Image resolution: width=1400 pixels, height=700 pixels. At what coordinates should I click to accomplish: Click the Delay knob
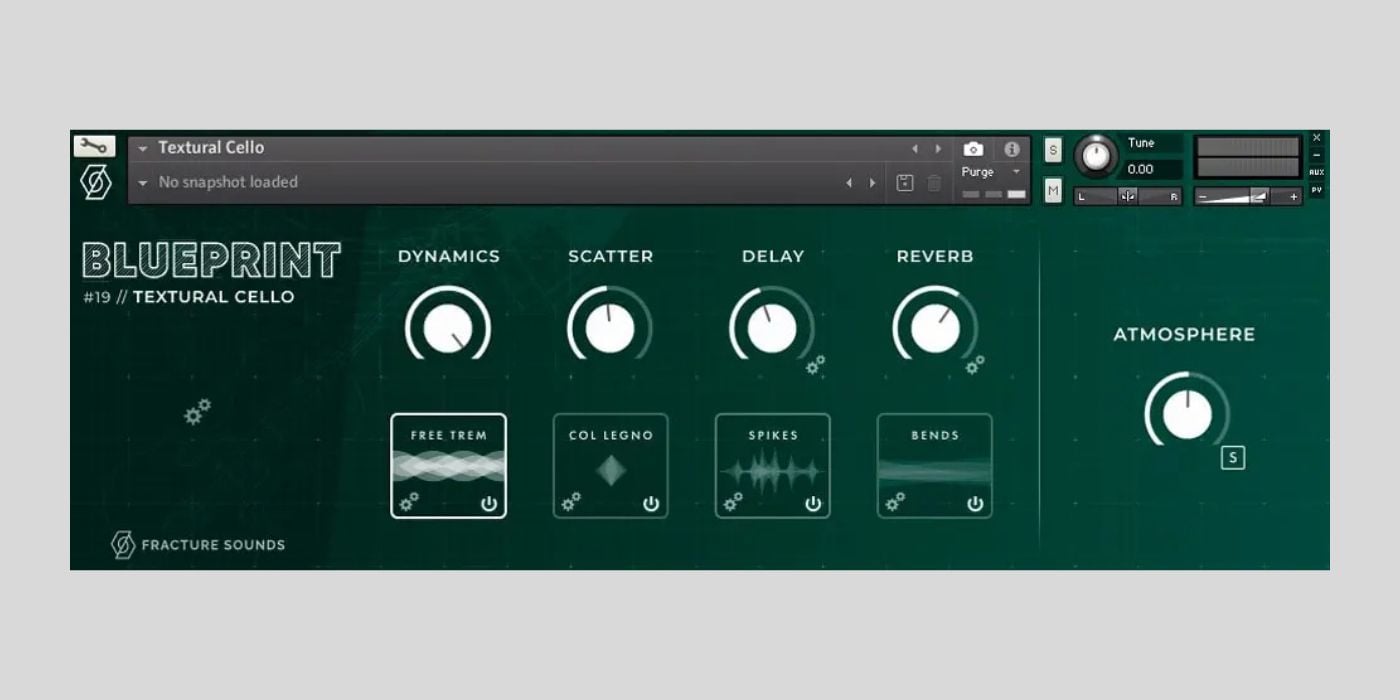(772, 326)
